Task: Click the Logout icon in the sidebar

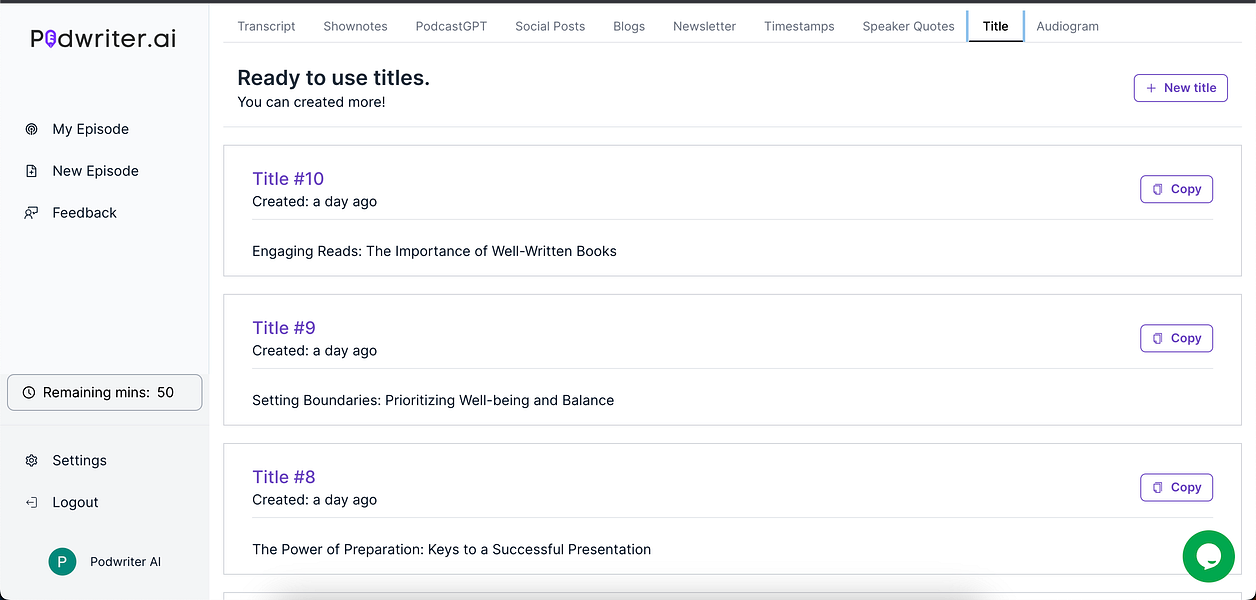Action: [32, 502]
